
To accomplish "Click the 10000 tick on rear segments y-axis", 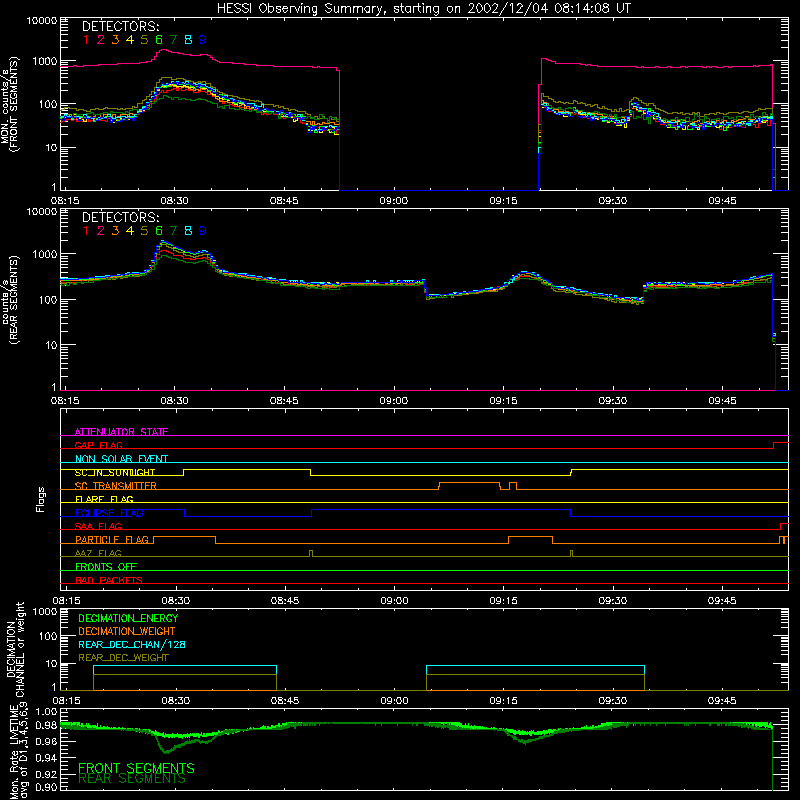I will (42, 211).
